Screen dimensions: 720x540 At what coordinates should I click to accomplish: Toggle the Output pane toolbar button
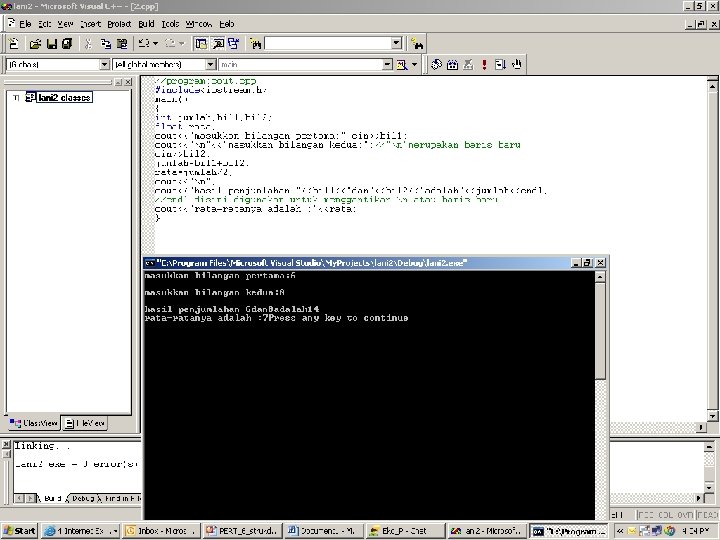[217, 44]
